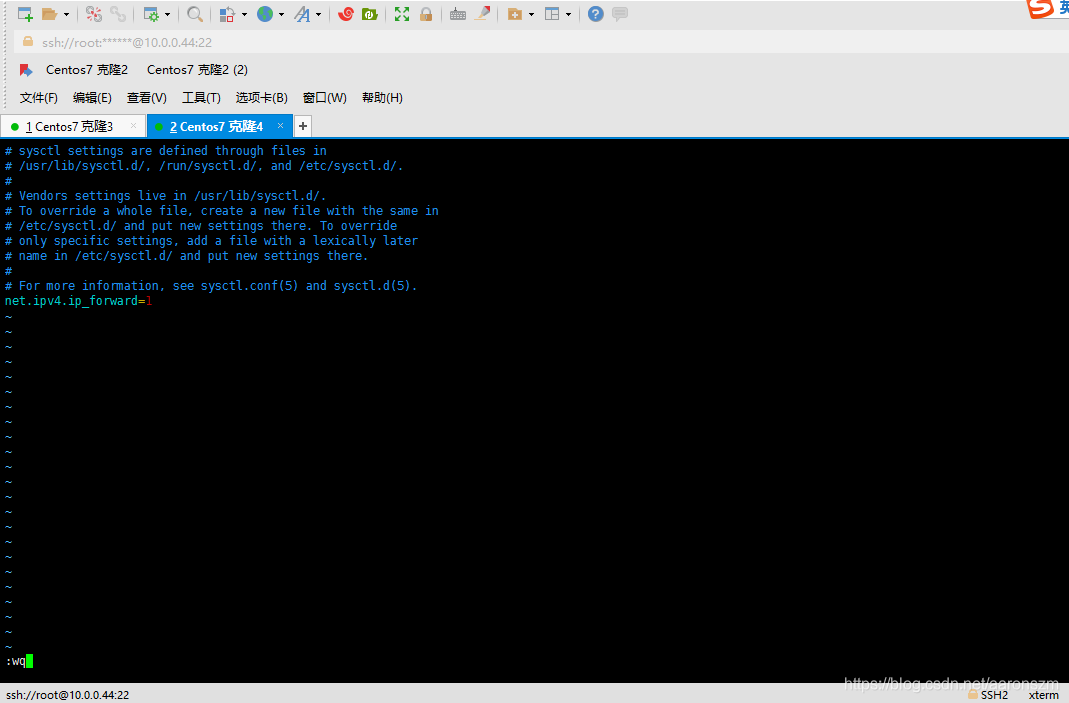Click the highlight marker icon
Viewport: 1069px width, 703px height.
tap(483, 14)
